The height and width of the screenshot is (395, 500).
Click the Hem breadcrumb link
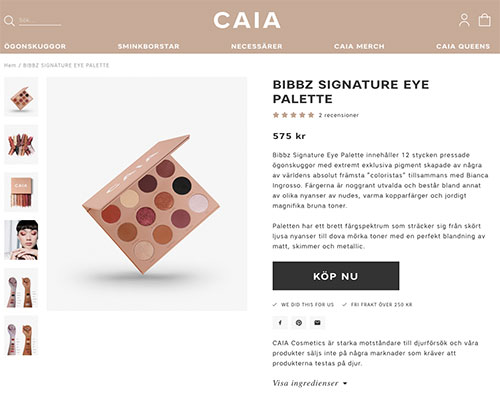tap(10, 65)
